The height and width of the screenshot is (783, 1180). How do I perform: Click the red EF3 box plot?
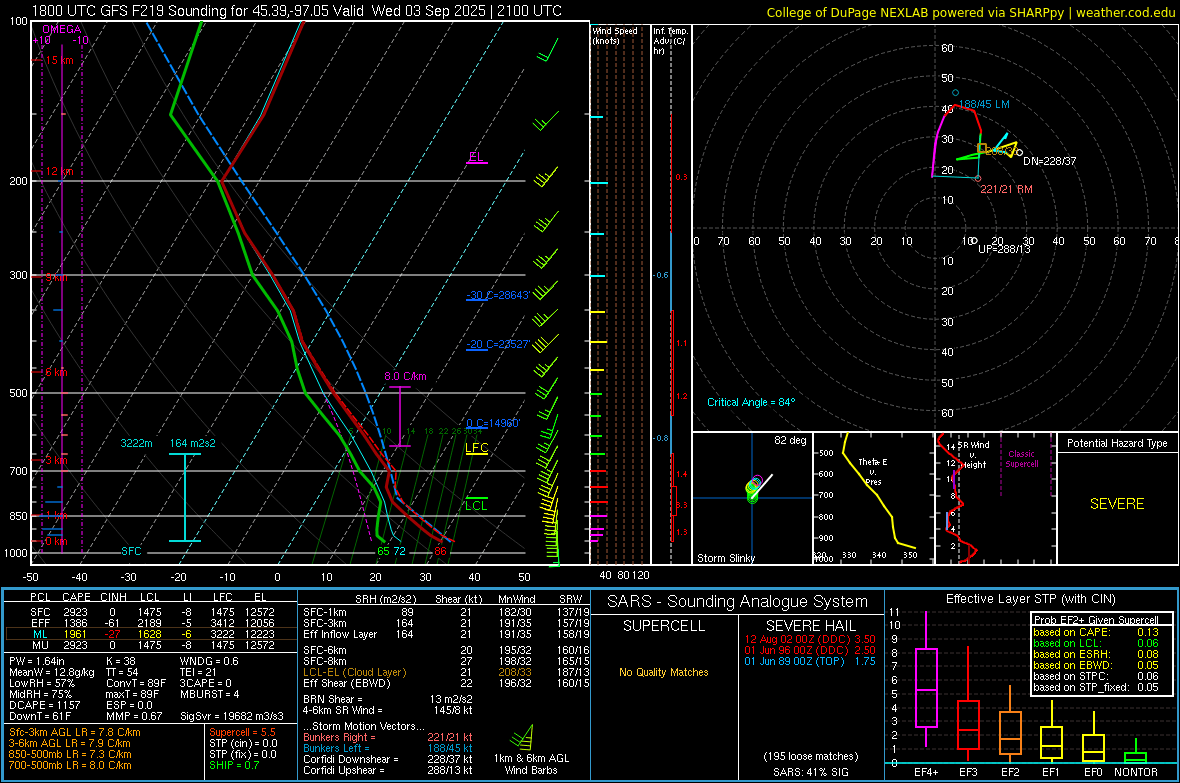(968, 725)
